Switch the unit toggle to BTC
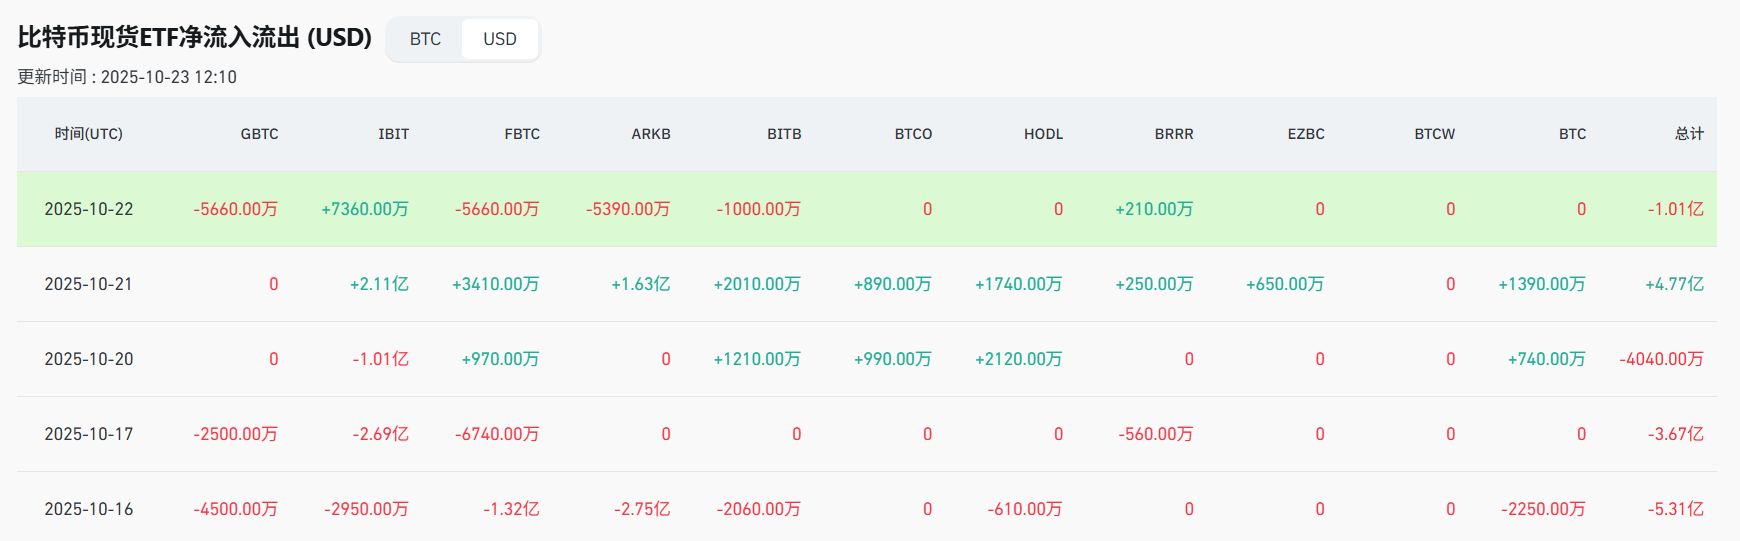The width and height of the screenshot is (1740, 541). click(425, 39)
